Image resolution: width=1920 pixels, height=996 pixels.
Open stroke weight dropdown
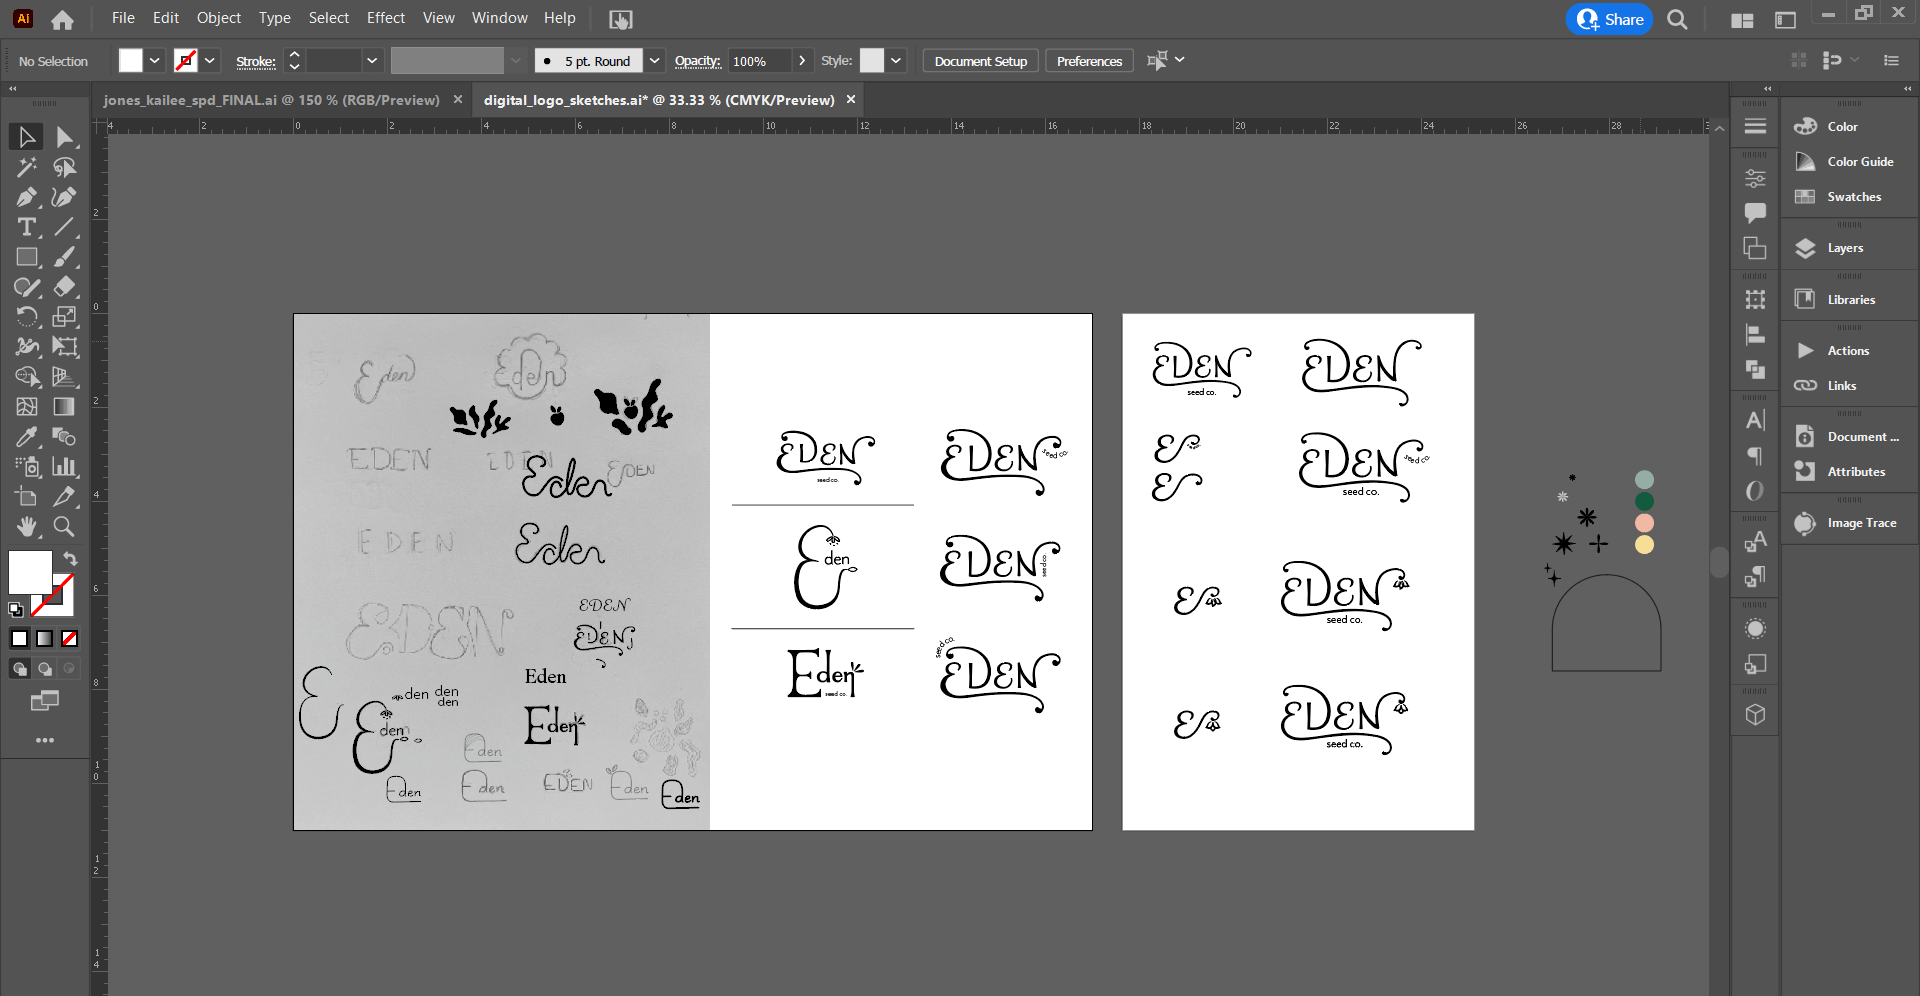(x=372, y=61)
